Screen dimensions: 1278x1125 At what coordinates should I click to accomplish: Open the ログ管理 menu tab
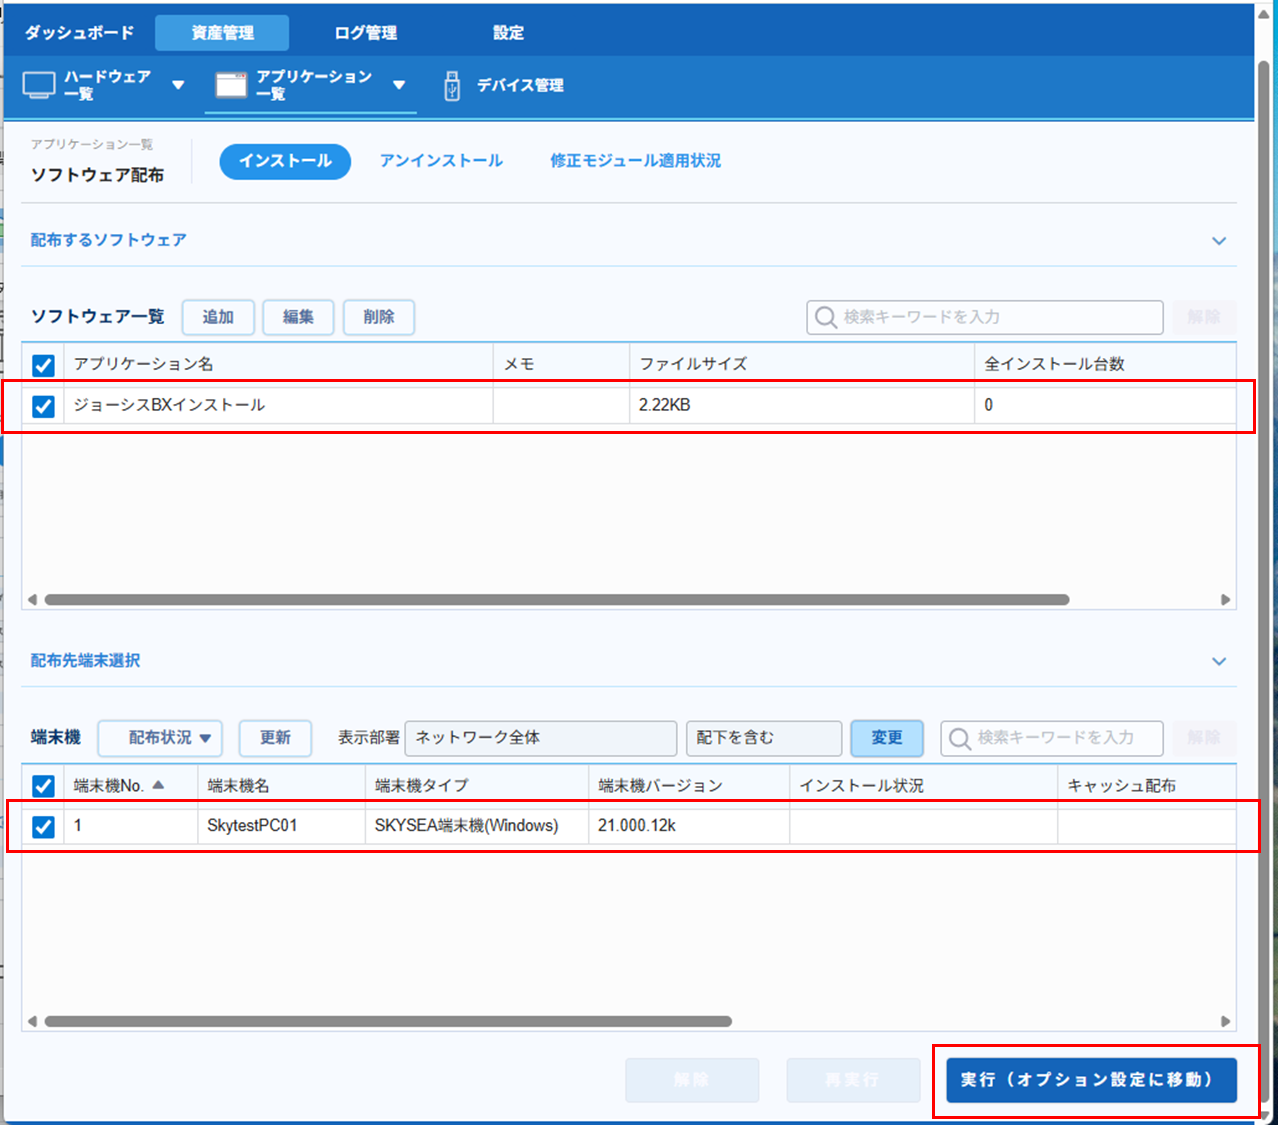(365, 33)
